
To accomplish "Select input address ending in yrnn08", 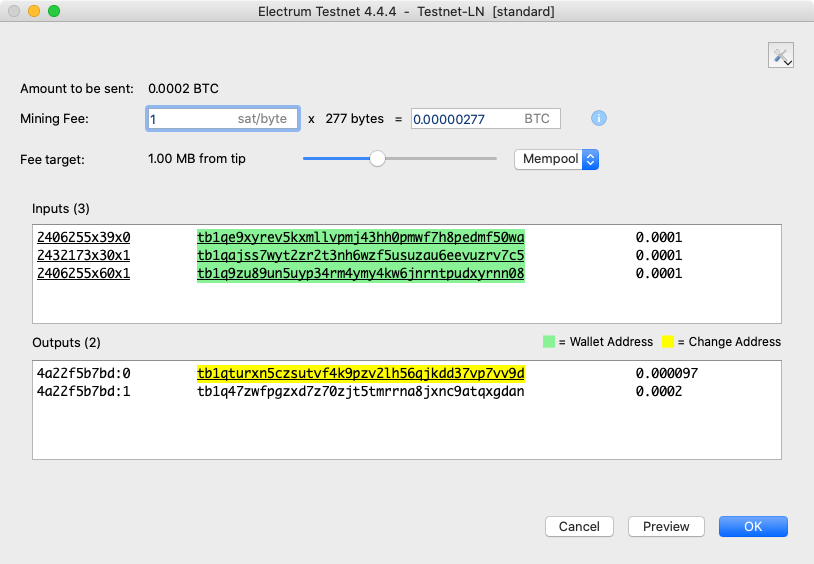I will click(x=361, y=273).
